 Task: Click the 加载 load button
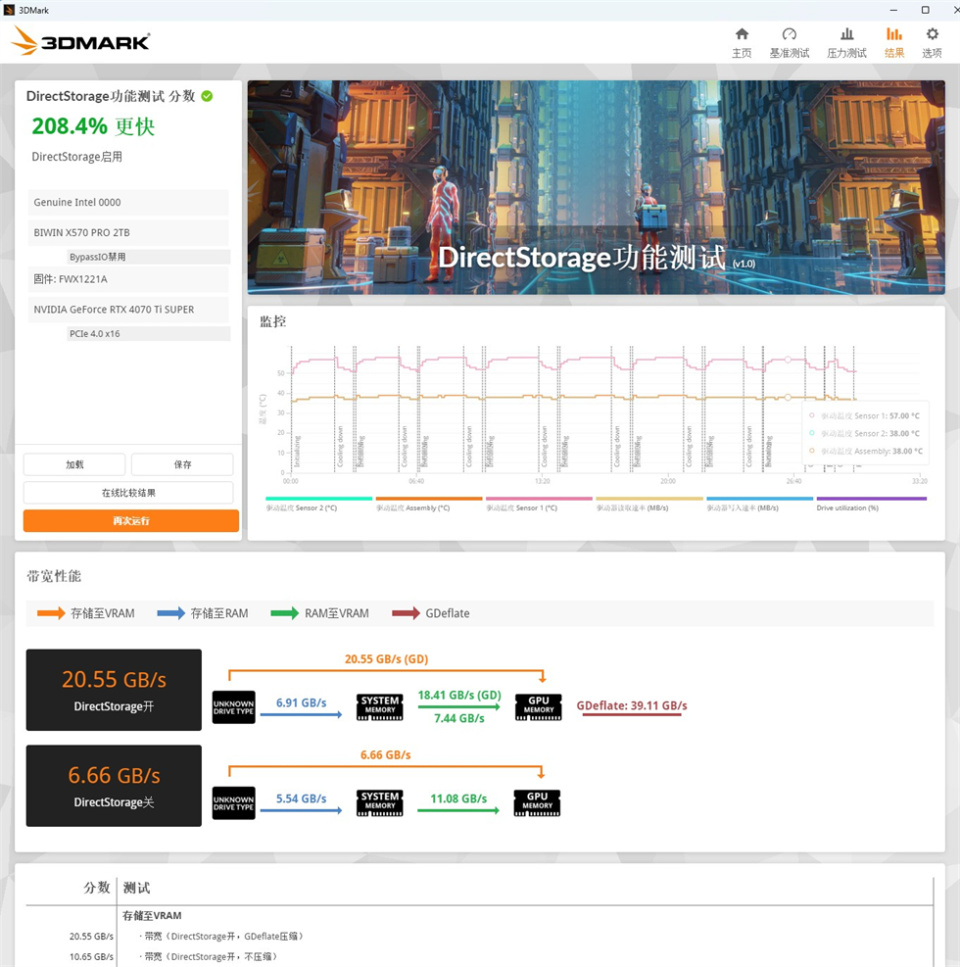tap(75, 464)
